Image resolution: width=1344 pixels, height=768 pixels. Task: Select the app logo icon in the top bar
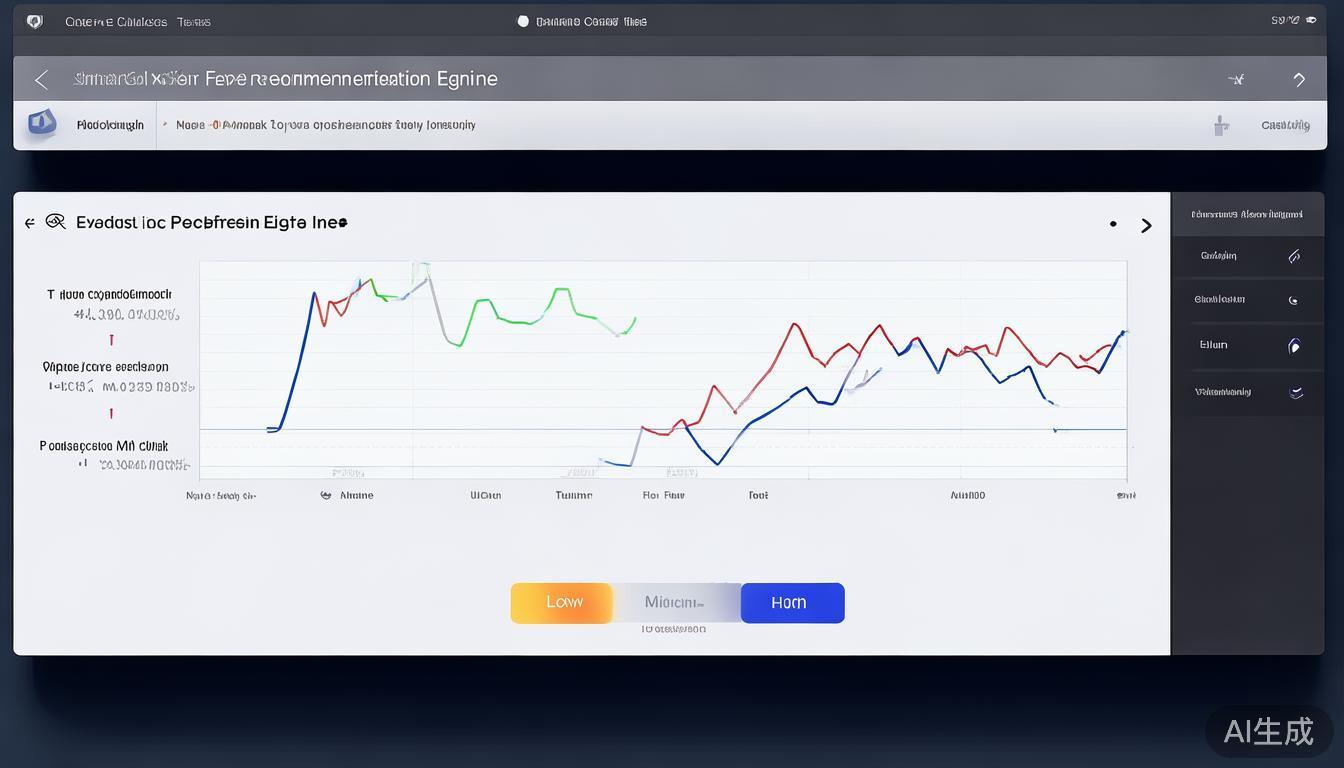34,20
